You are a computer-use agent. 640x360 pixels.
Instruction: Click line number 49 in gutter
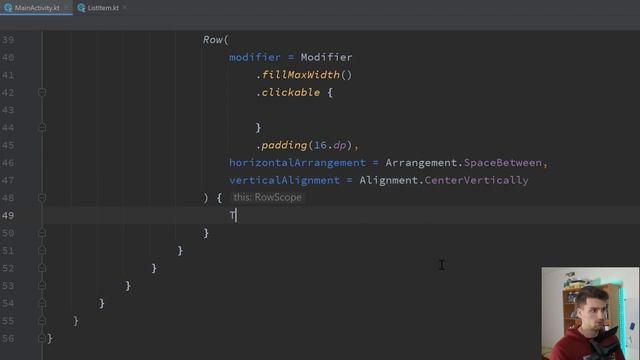8,216
